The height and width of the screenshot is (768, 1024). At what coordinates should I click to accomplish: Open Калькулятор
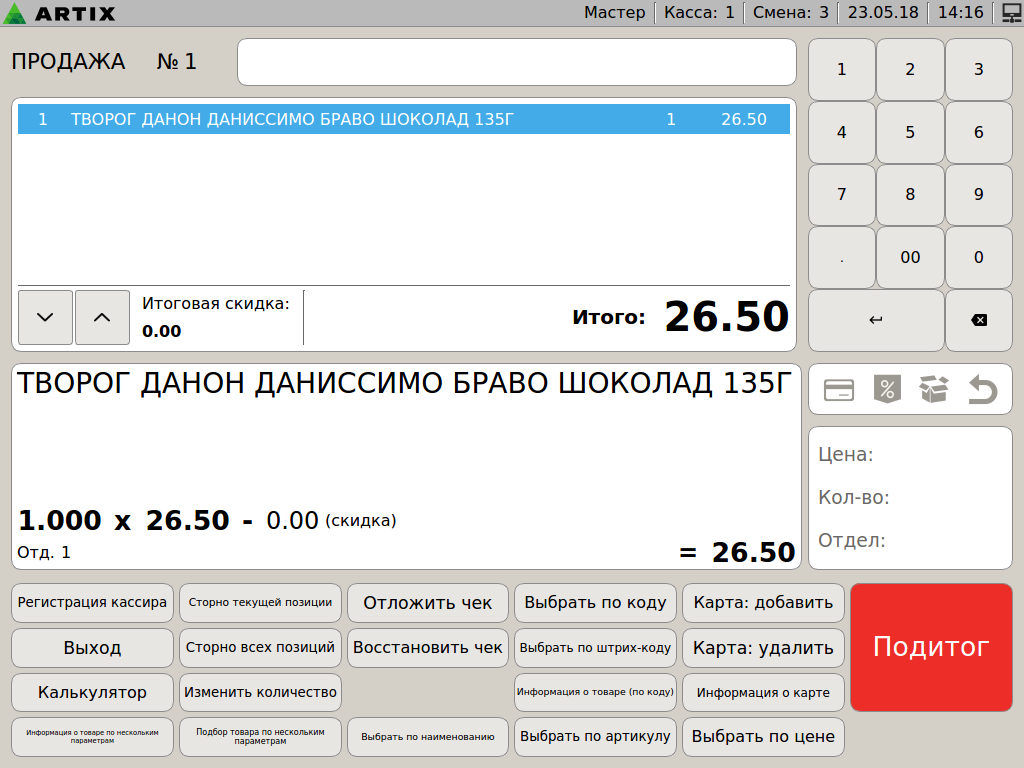click(x=92, y=692)
